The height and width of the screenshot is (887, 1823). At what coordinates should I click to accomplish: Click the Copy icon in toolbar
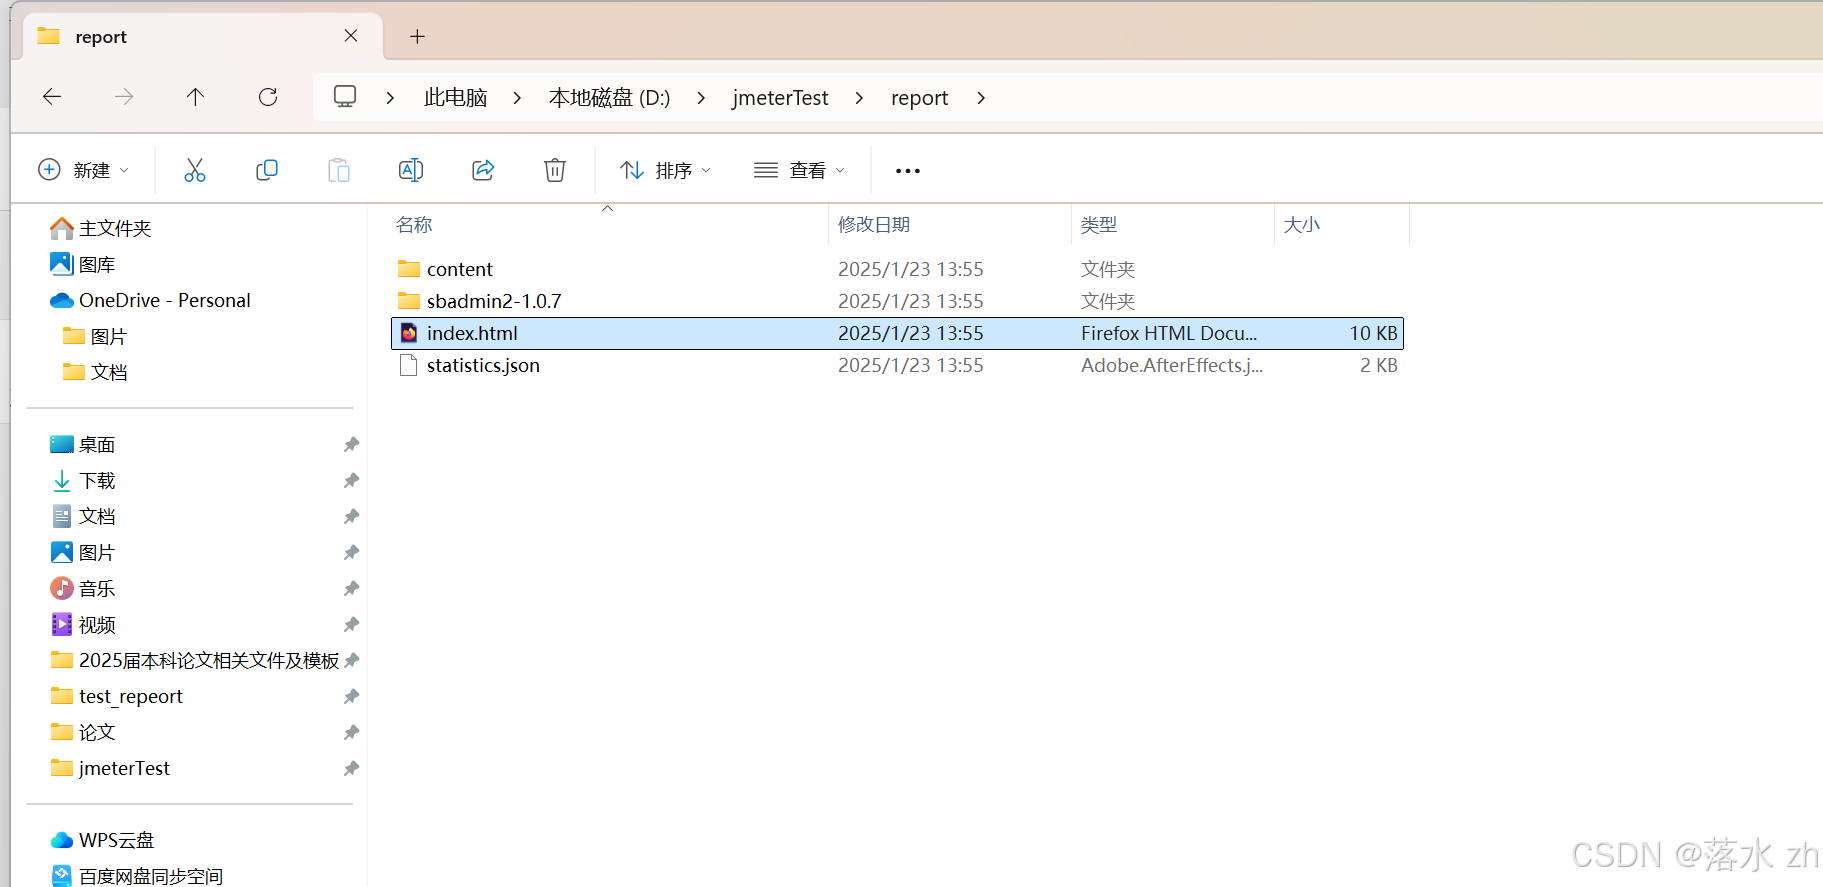267,170
